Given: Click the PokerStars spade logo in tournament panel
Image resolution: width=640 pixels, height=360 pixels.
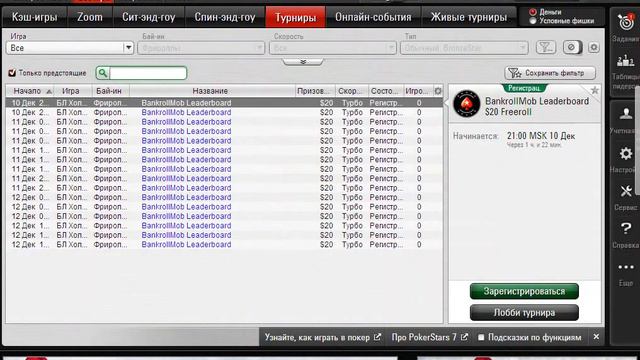Looking at the screenshot, I should (x=467, y=104).
